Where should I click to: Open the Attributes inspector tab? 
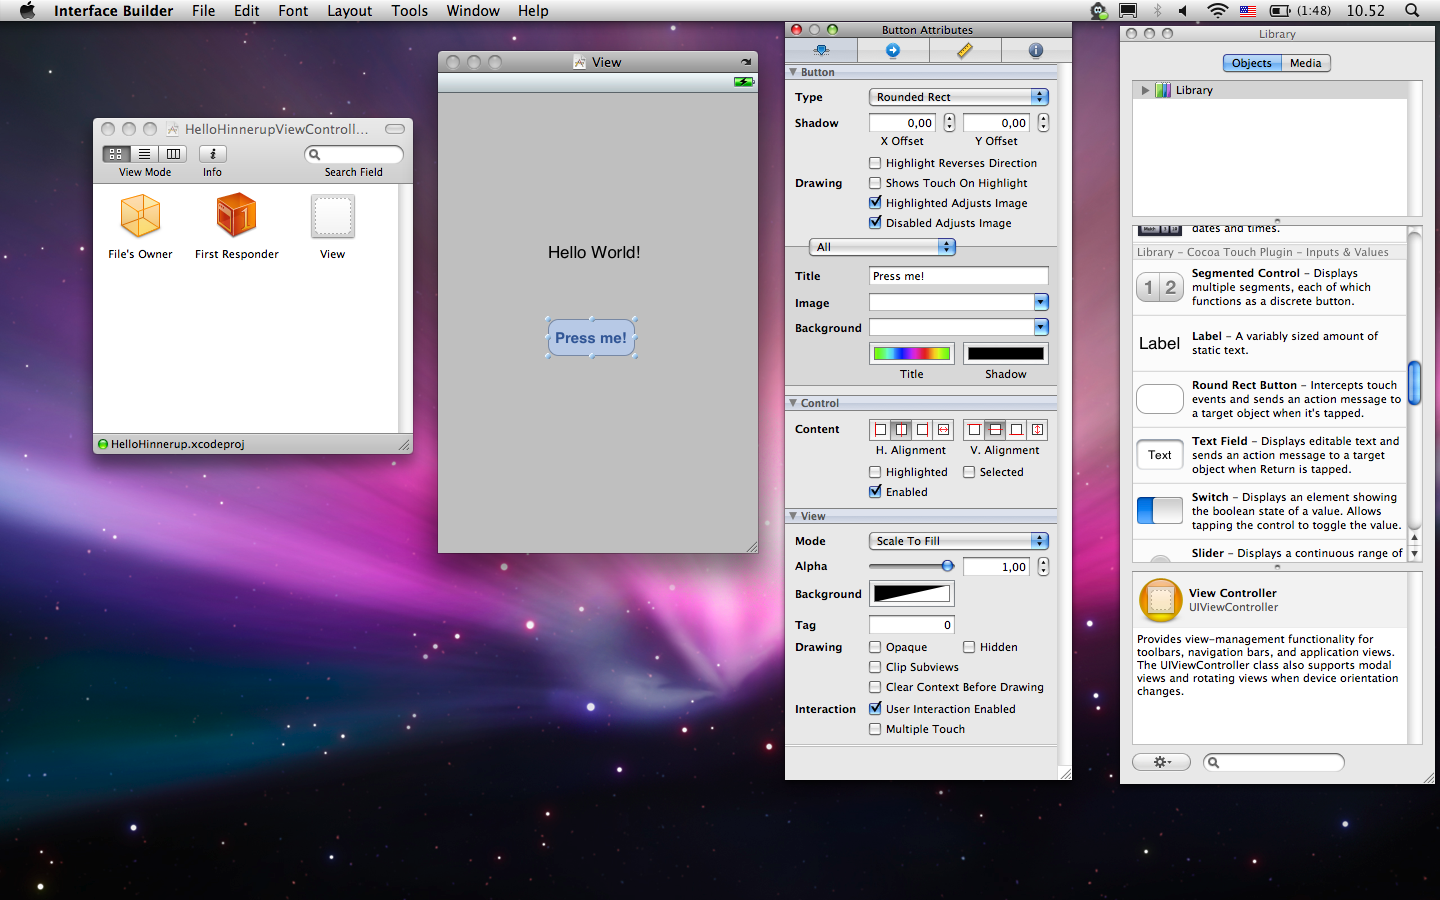coord(821,50)
